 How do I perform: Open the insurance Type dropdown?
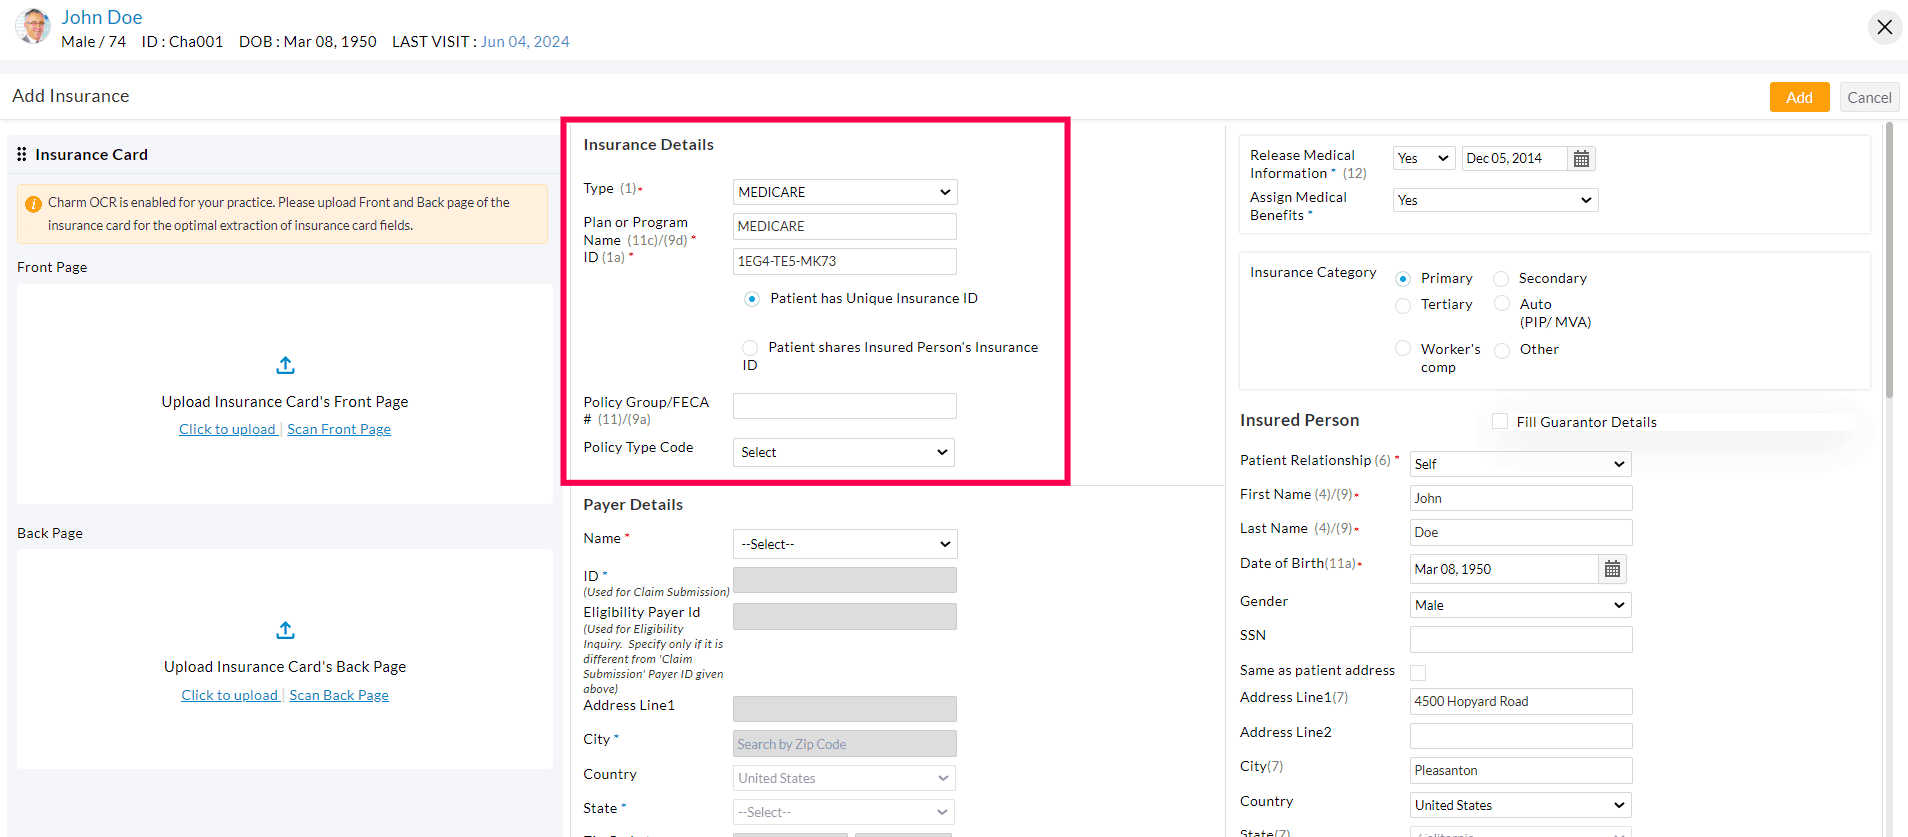click(844, 192)
